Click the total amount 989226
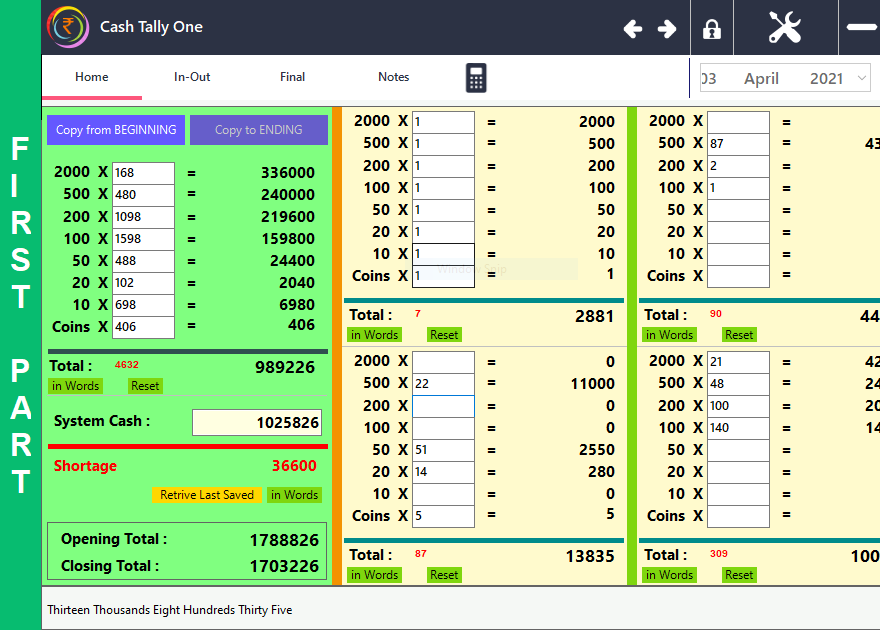Viewport: 880px width, 630px height. point(285,367)
